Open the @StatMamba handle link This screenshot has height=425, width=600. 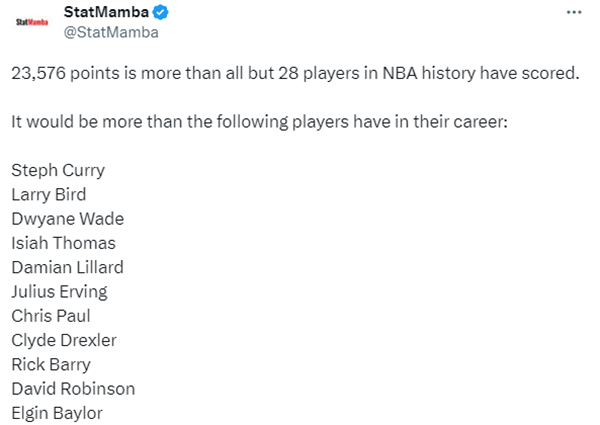(x=110, y=33)
